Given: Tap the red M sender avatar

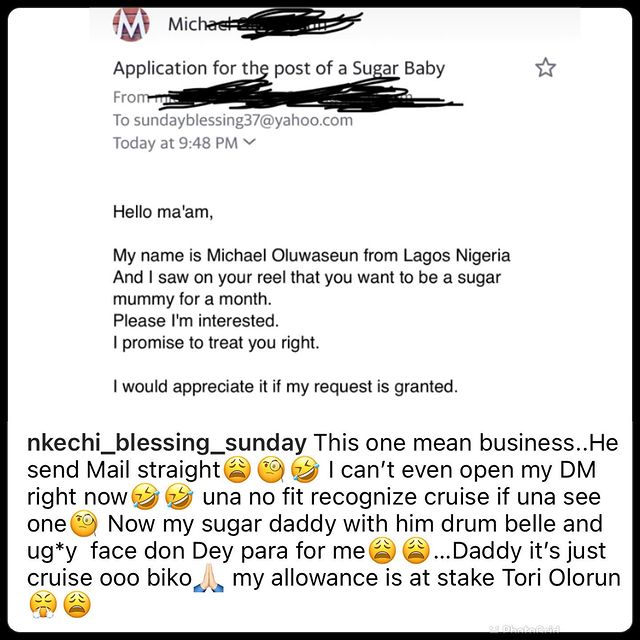Looking at the screenshot, I should [x=132, y=24].
